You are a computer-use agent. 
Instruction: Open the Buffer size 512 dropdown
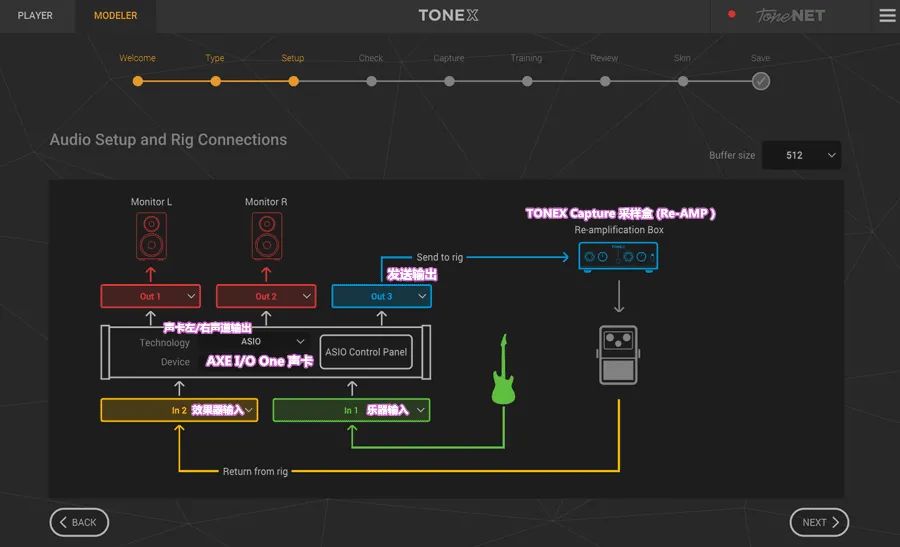pos(801,155)
